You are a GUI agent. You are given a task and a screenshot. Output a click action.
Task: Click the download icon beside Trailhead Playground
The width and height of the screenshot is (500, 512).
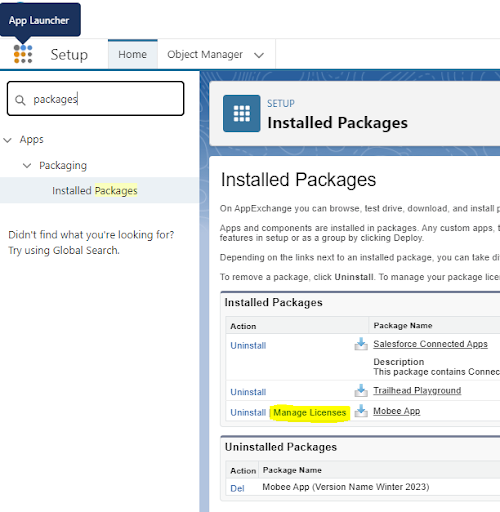(361, 390)
